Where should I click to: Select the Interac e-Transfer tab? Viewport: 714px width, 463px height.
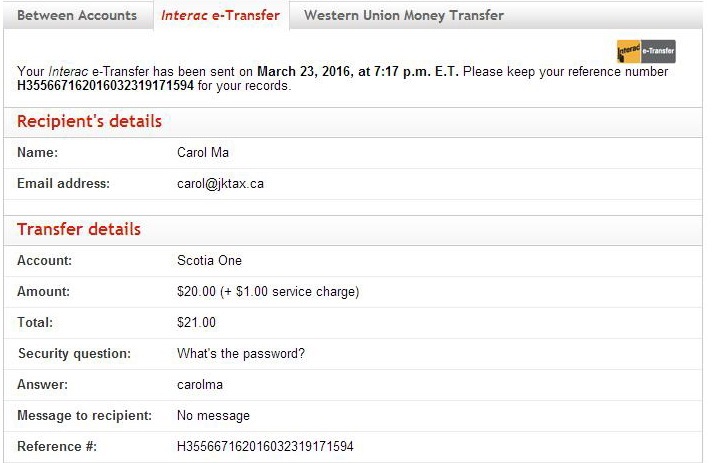(220, 16)
